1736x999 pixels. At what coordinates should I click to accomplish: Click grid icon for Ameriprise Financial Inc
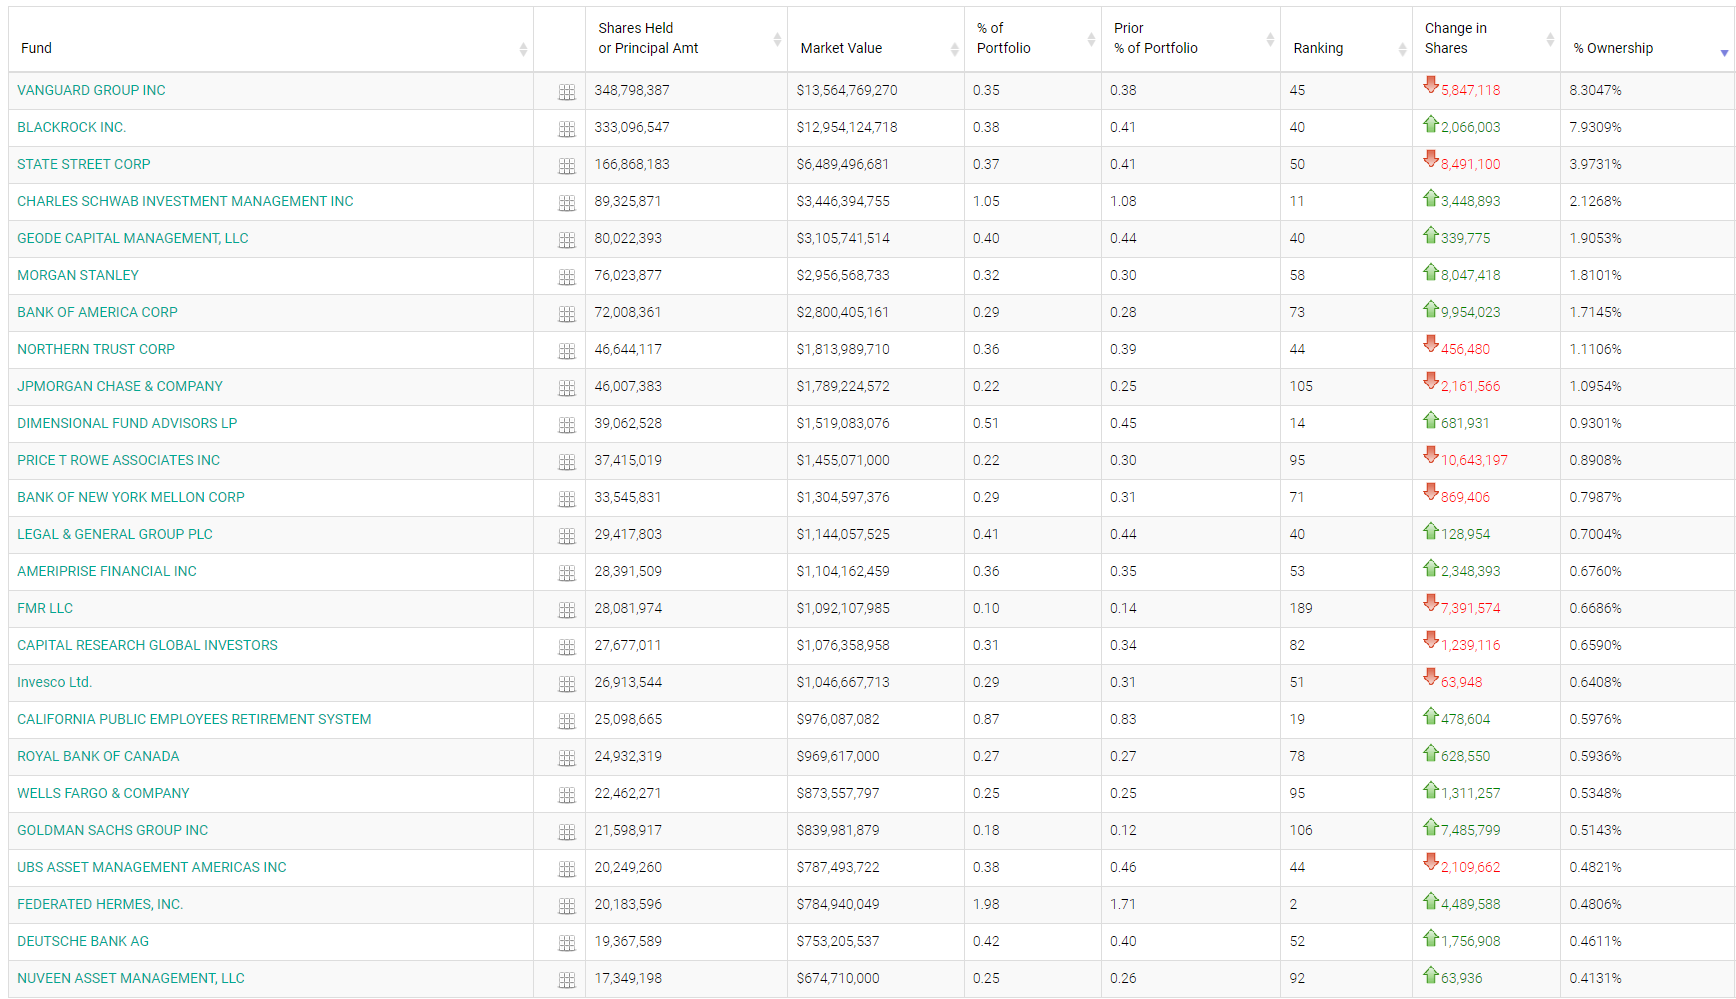tap(567, 573)
